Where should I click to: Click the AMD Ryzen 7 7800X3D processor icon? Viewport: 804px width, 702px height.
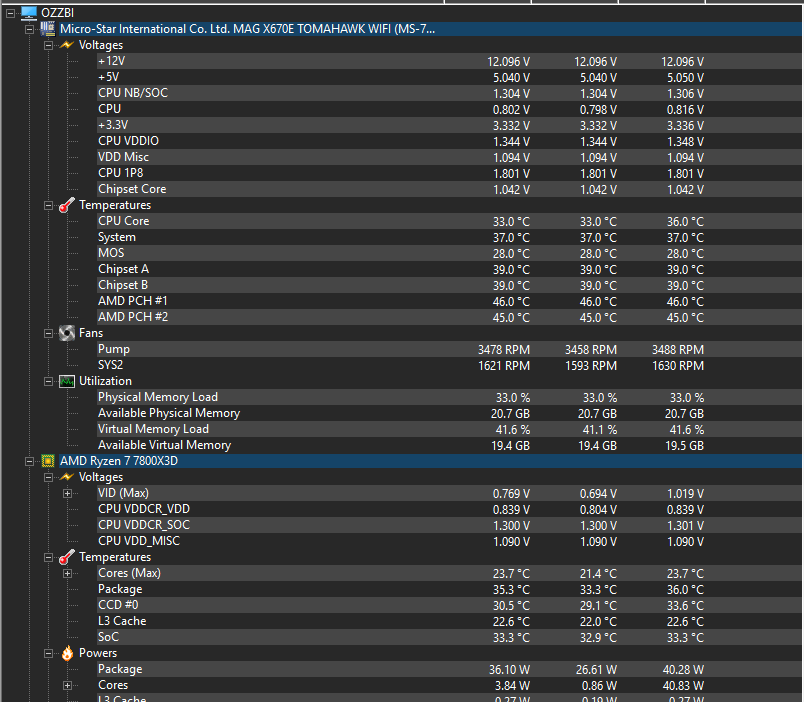coord(48,461)
